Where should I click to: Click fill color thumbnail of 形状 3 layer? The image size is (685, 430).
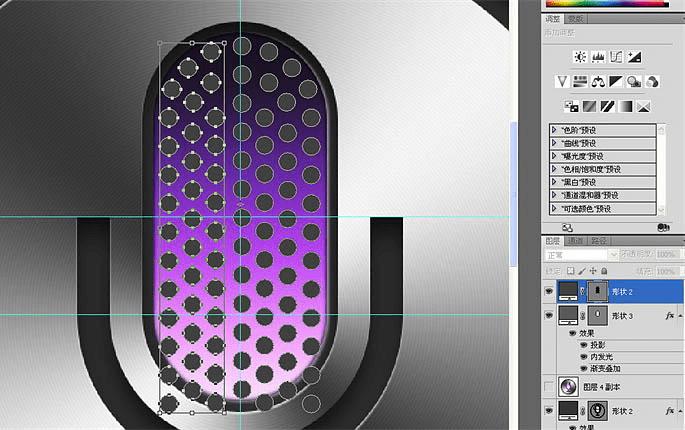[x=568, y=316]
